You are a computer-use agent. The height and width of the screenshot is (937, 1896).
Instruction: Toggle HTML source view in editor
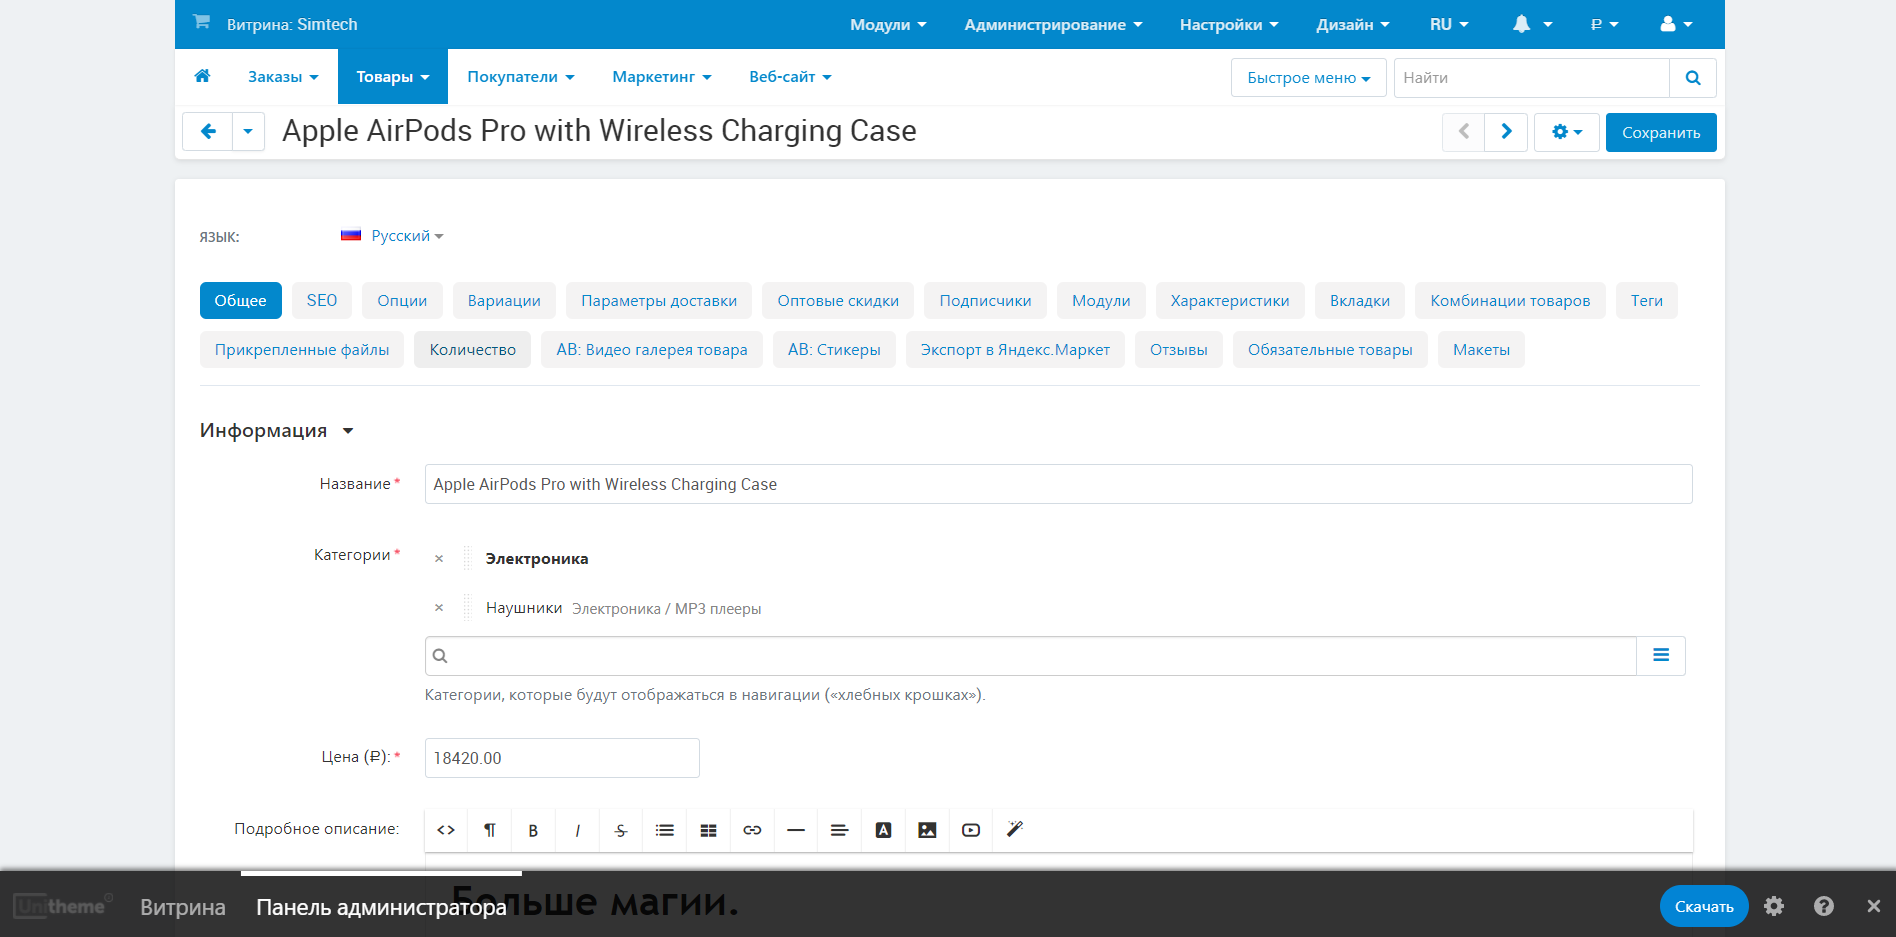446,830
